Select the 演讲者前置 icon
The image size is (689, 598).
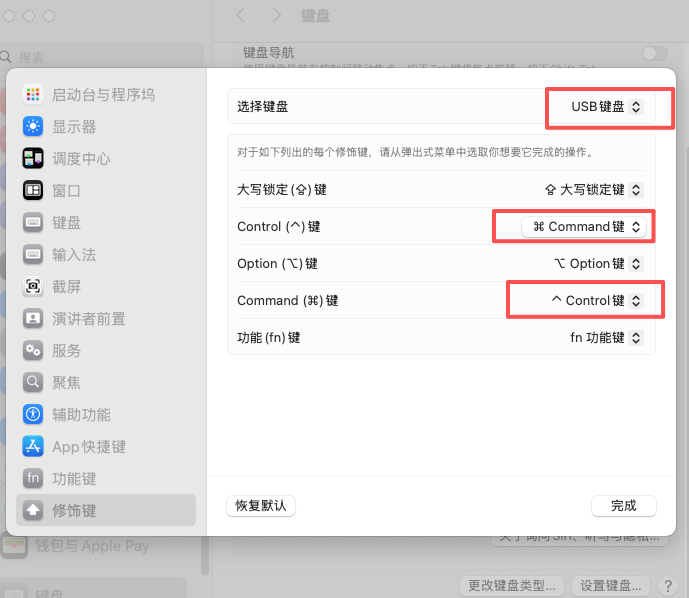[x=33, y=319]
